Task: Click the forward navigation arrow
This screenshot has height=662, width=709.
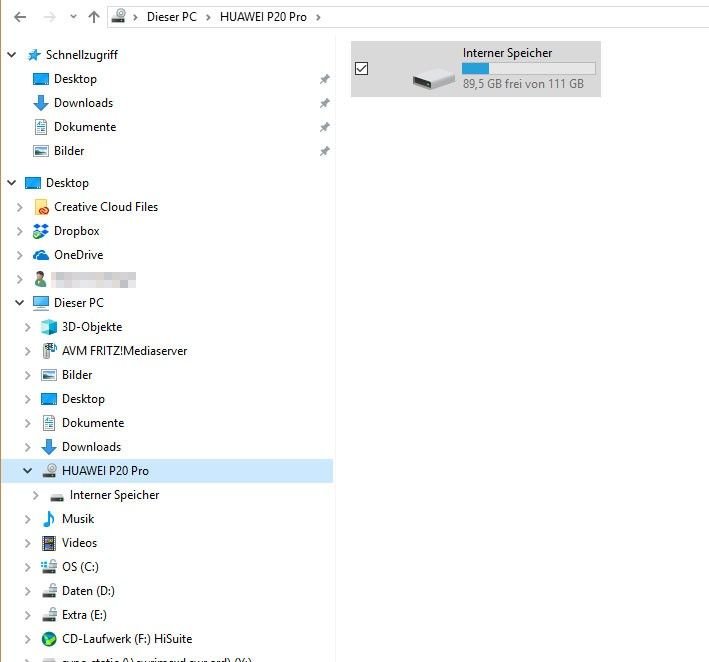Action: [49, 17]
